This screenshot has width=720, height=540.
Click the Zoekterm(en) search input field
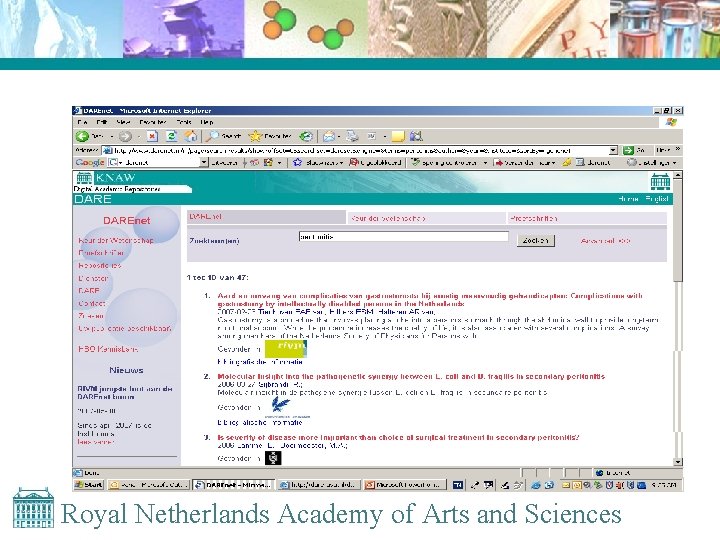404,236
